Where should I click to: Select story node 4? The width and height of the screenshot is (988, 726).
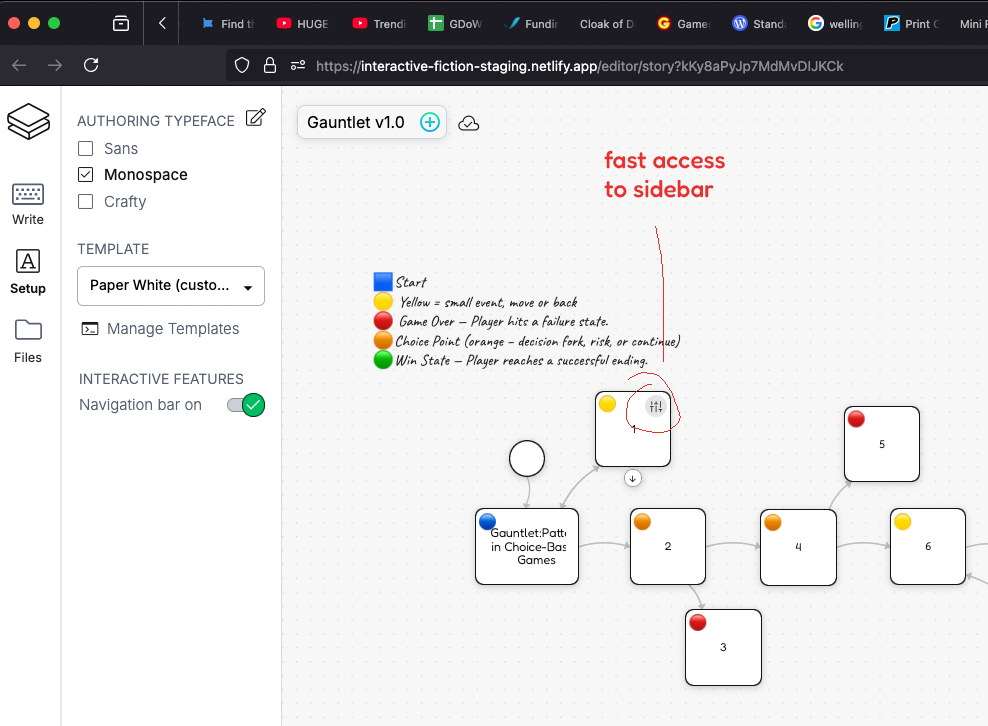[798, 547]
